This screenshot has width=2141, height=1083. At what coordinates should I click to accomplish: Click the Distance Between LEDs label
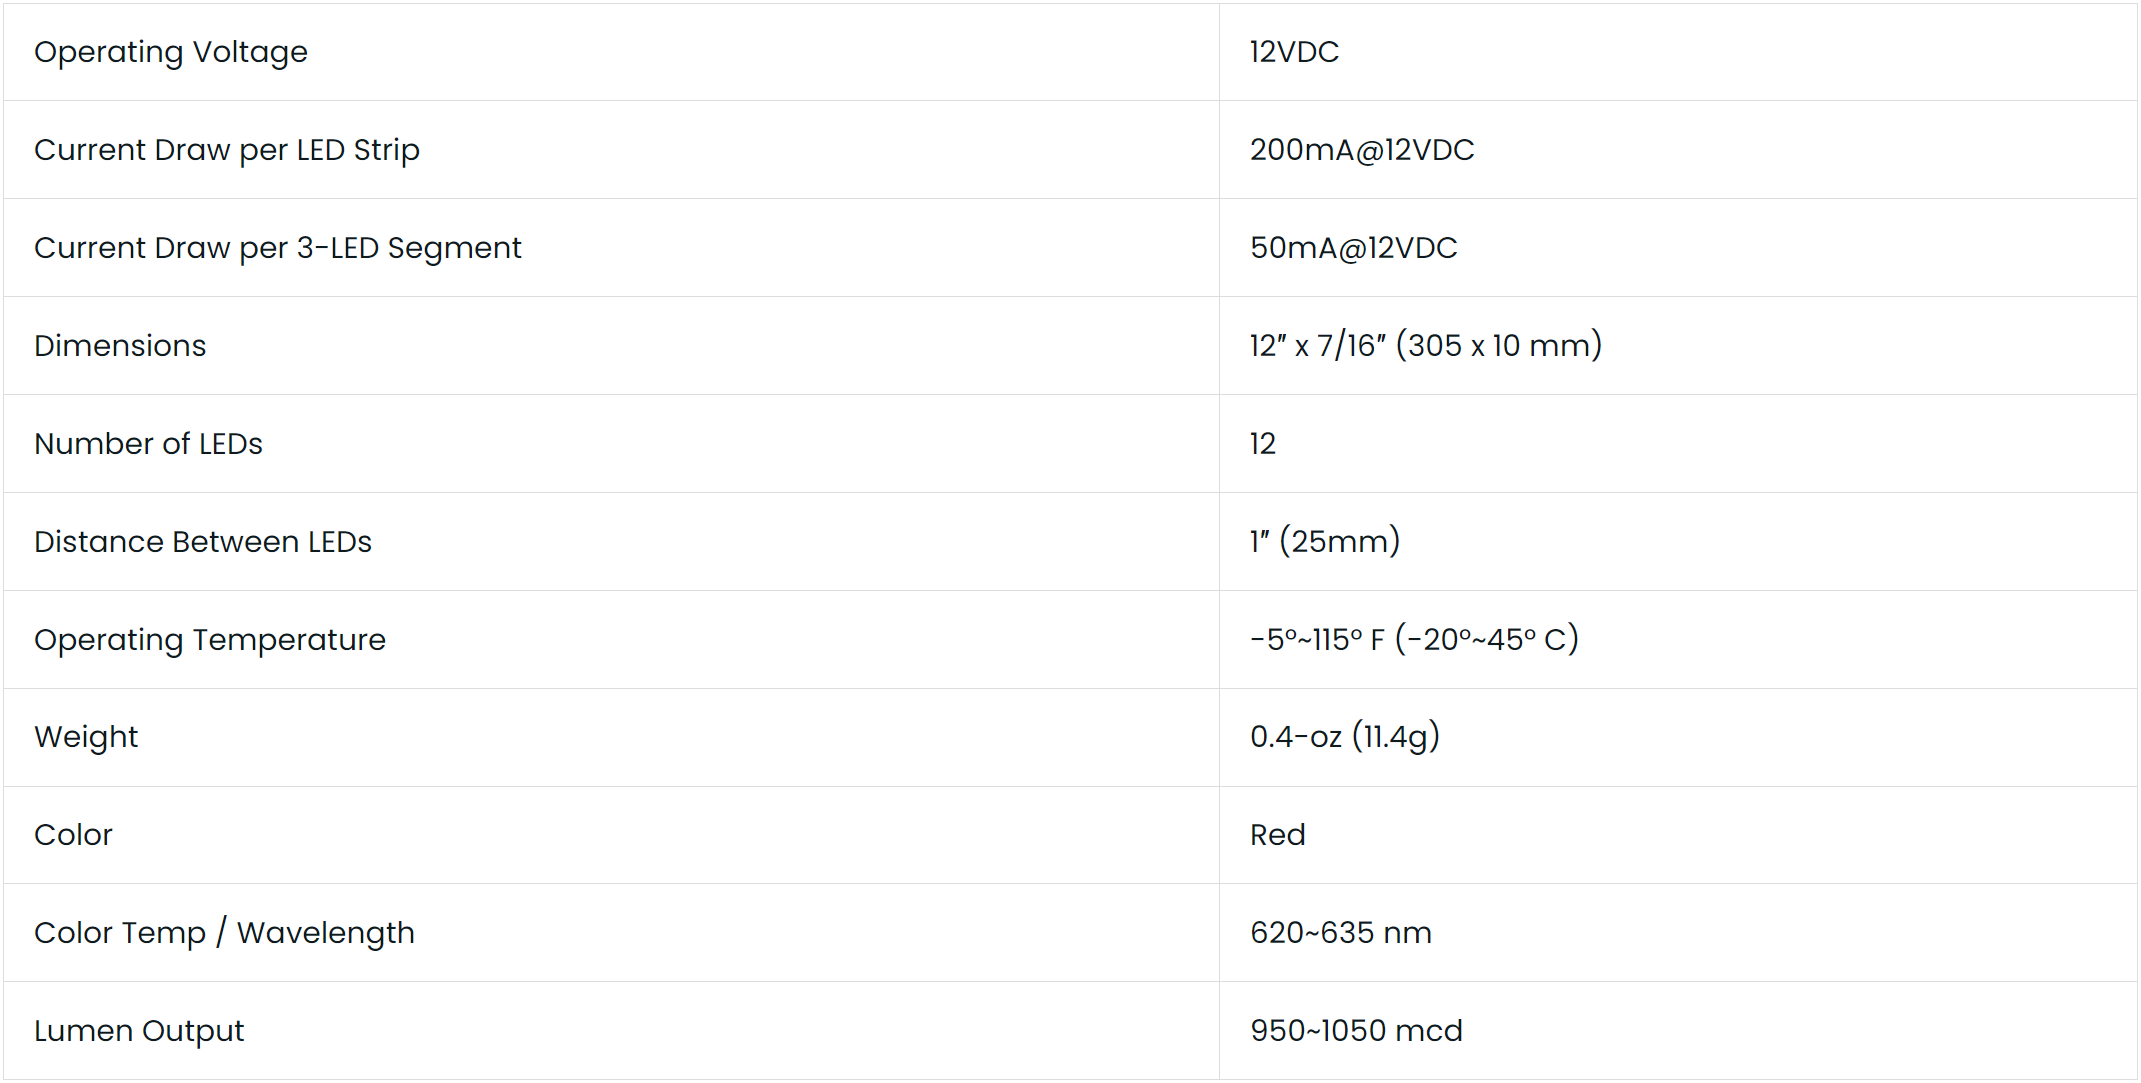click(x=203, y=542)
